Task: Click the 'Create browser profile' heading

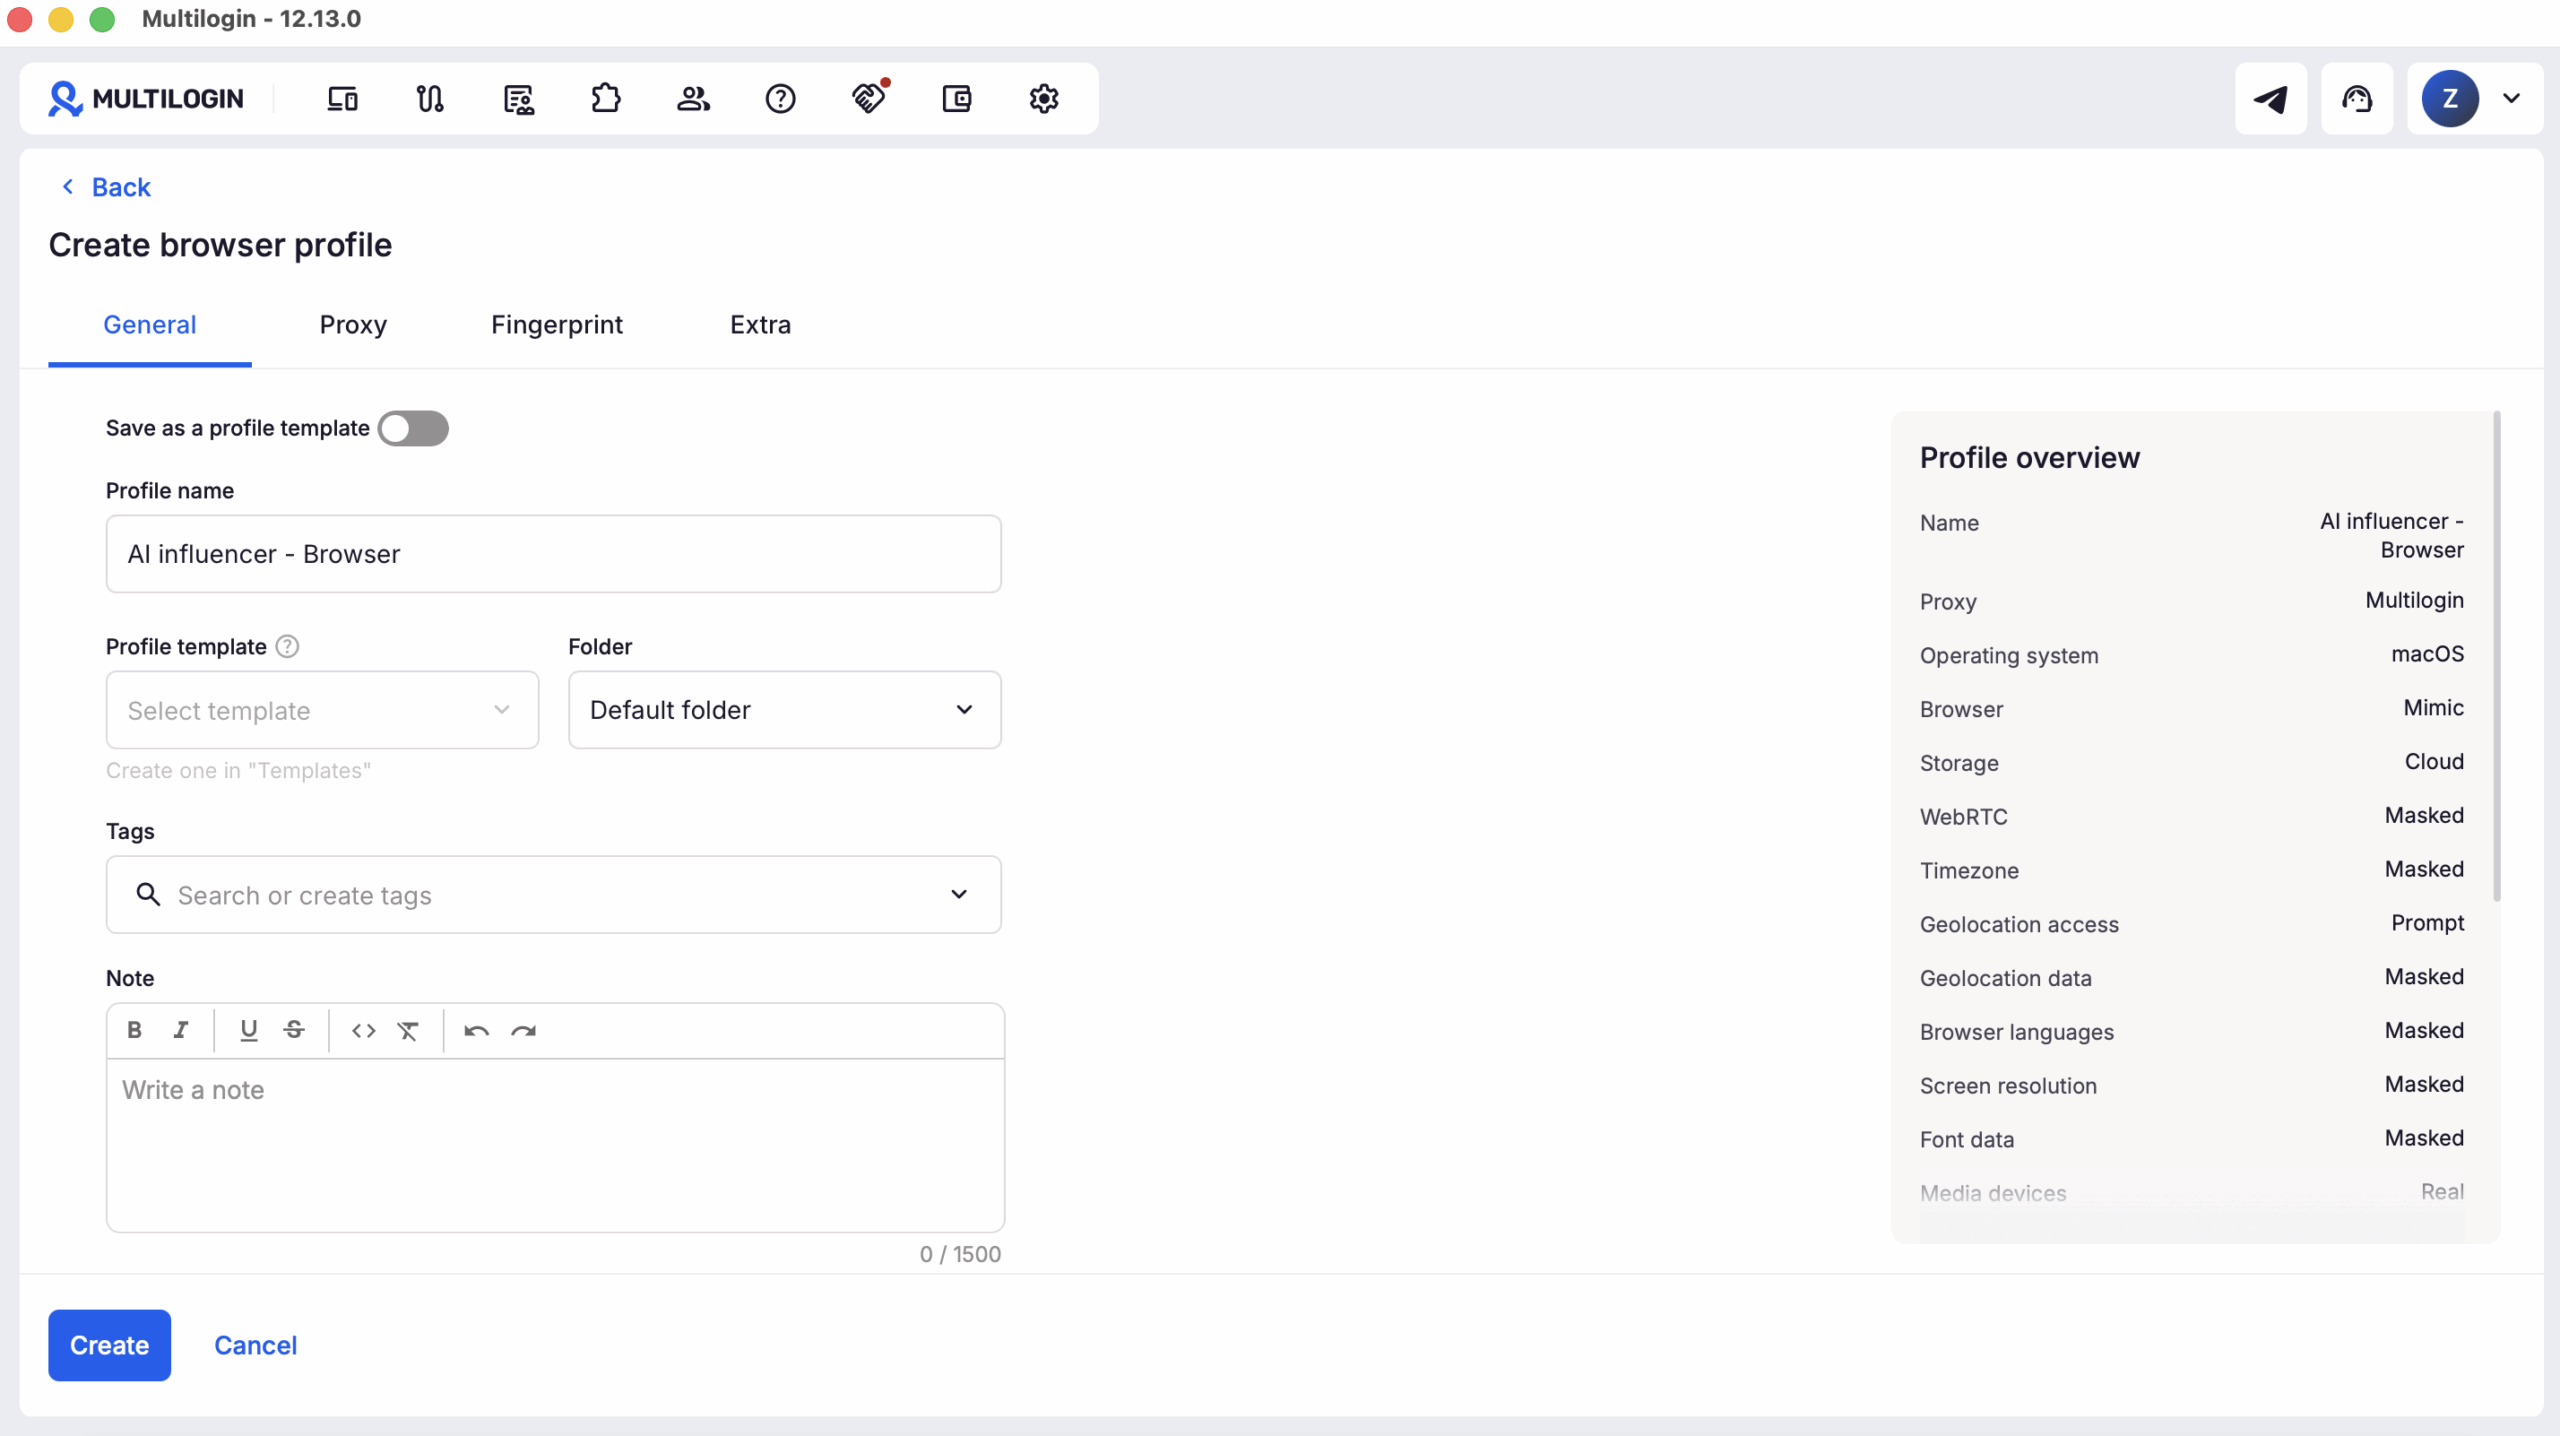Action: [220, 245]
